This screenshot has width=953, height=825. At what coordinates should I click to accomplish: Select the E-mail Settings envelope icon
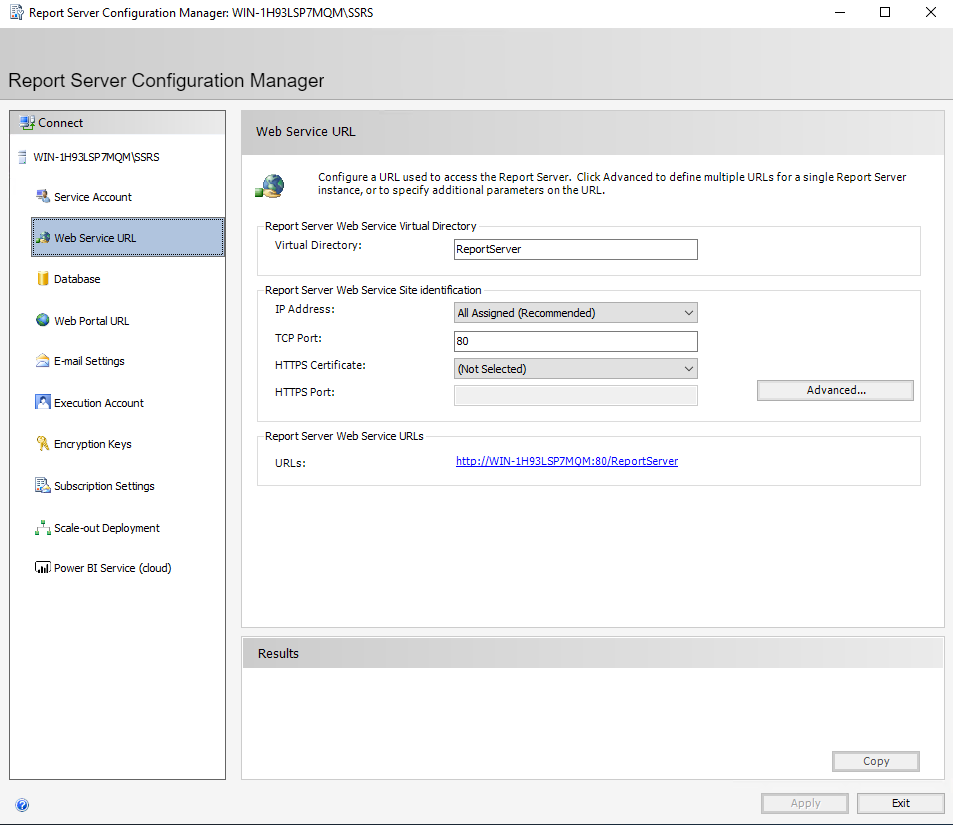pos(40,361)
